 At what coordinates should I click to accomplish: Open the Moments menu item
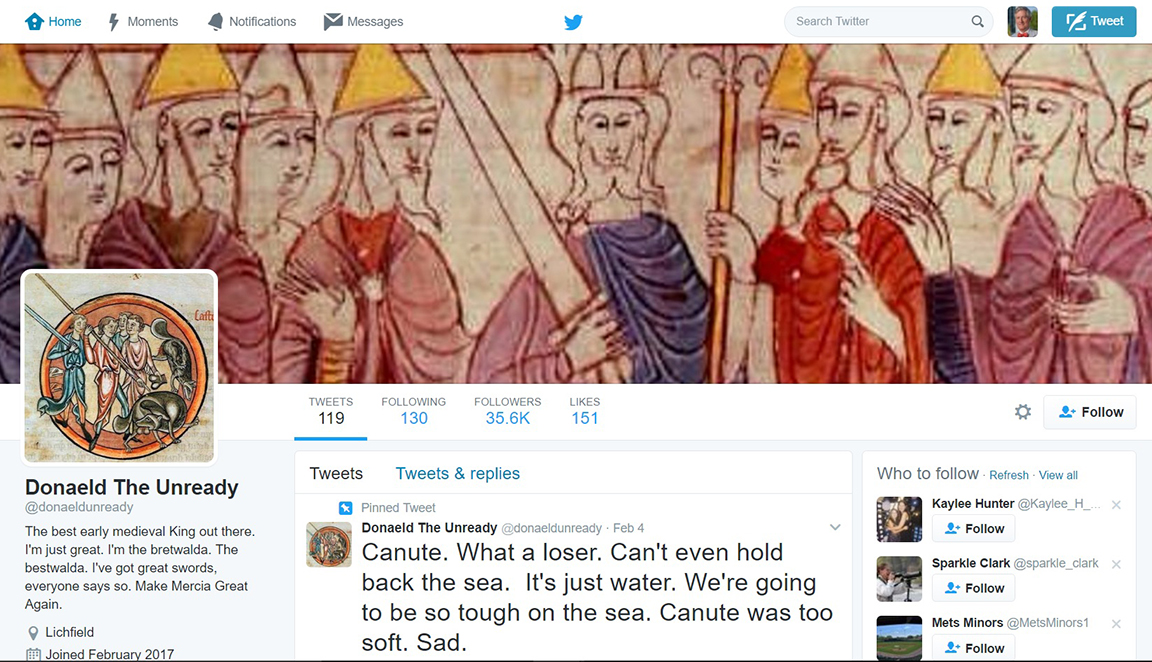point(143,22)
